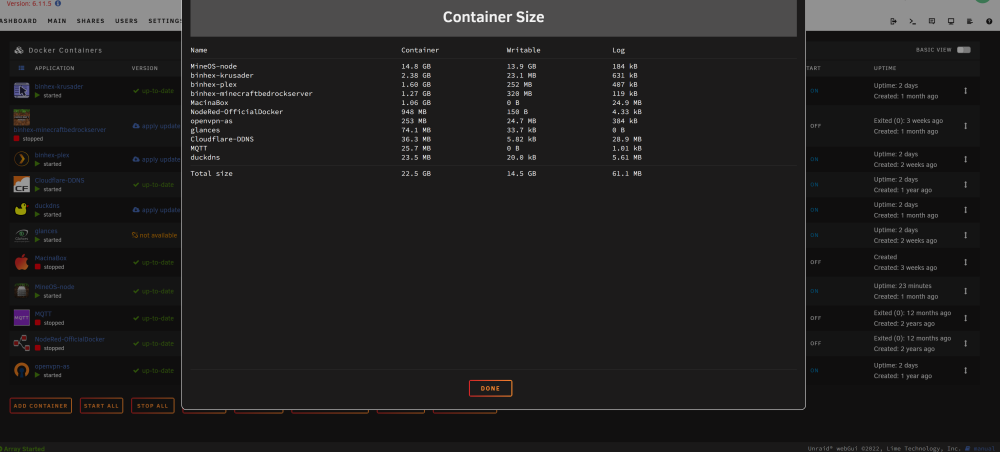1000x452 pixels.
Task: Select the MineOS-node row in size table
Action: [493, 66]
